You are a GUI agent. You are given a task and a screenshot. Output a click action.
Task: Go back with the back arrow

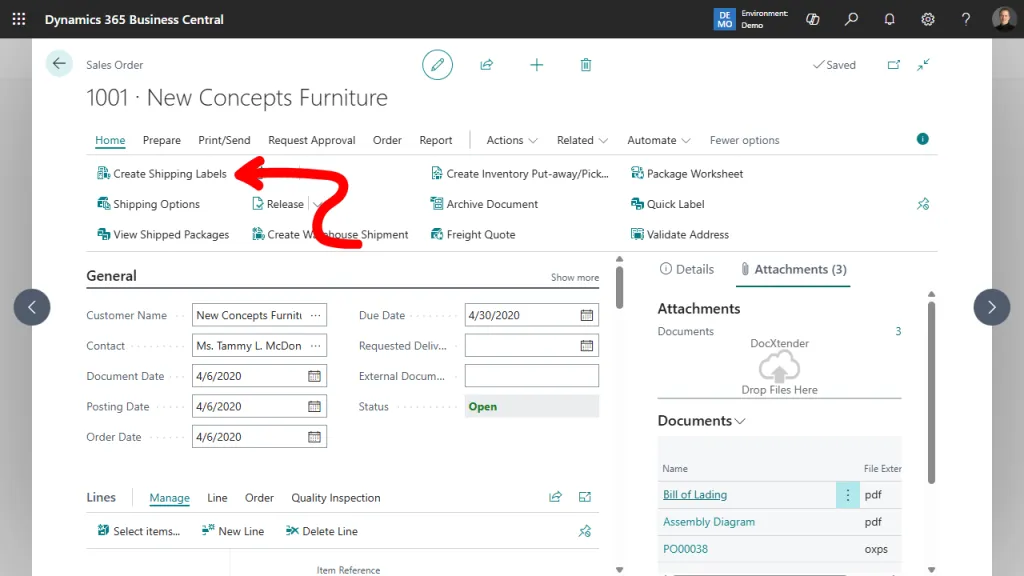[59, 64]
